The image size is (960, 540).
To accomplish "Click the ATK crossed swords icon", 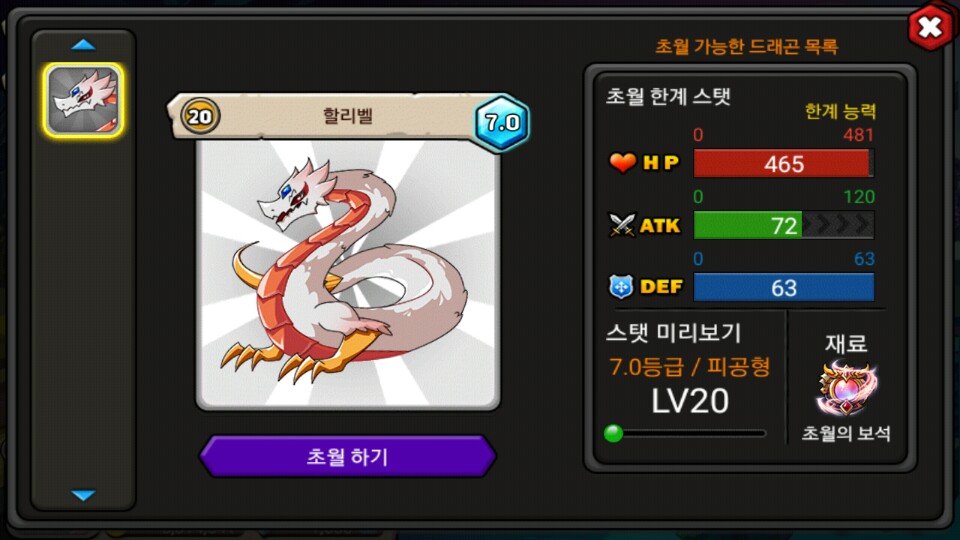I will pyautogui.click(x=622, y=225).
